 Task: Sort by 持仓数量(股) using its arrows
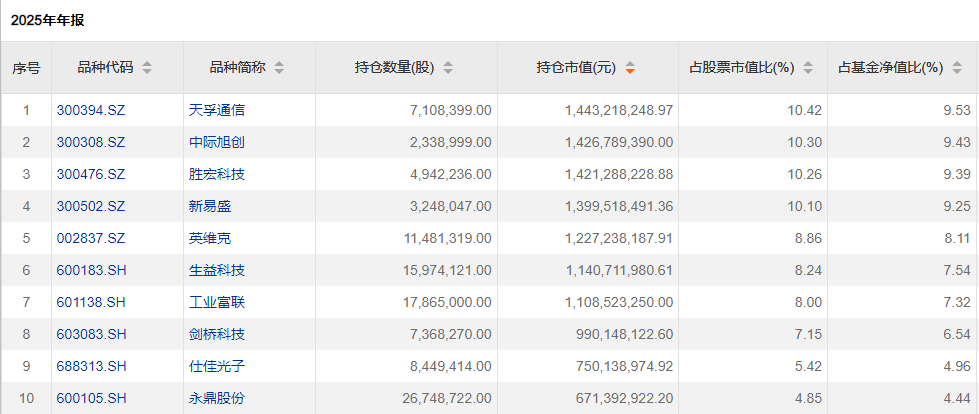[x=448, y=68]
